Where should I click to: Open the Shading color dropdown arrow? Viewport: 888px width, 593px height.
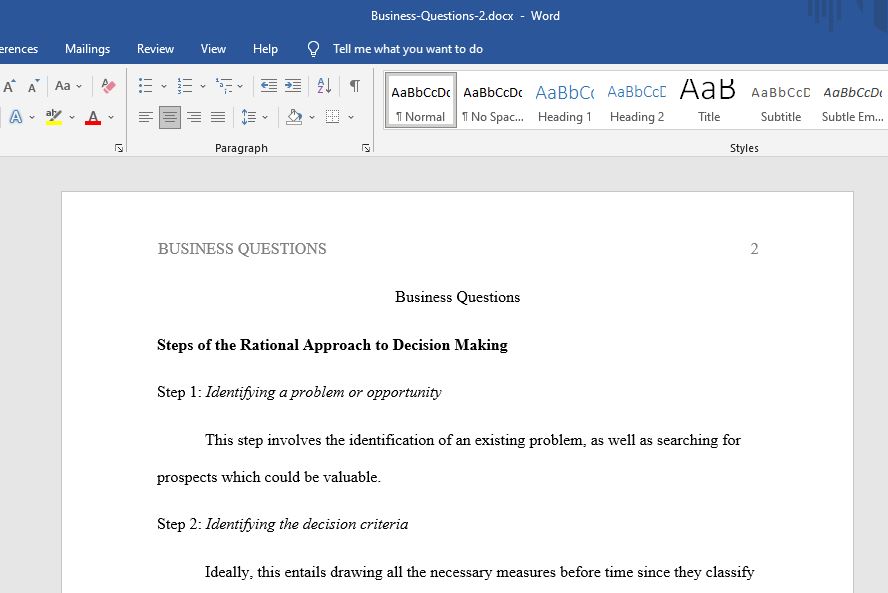pos(311,117)
